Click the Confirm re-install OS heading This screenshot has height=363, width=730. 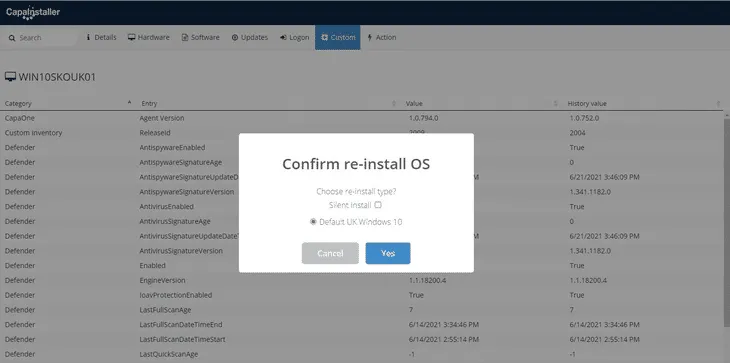tap(356, 164)
